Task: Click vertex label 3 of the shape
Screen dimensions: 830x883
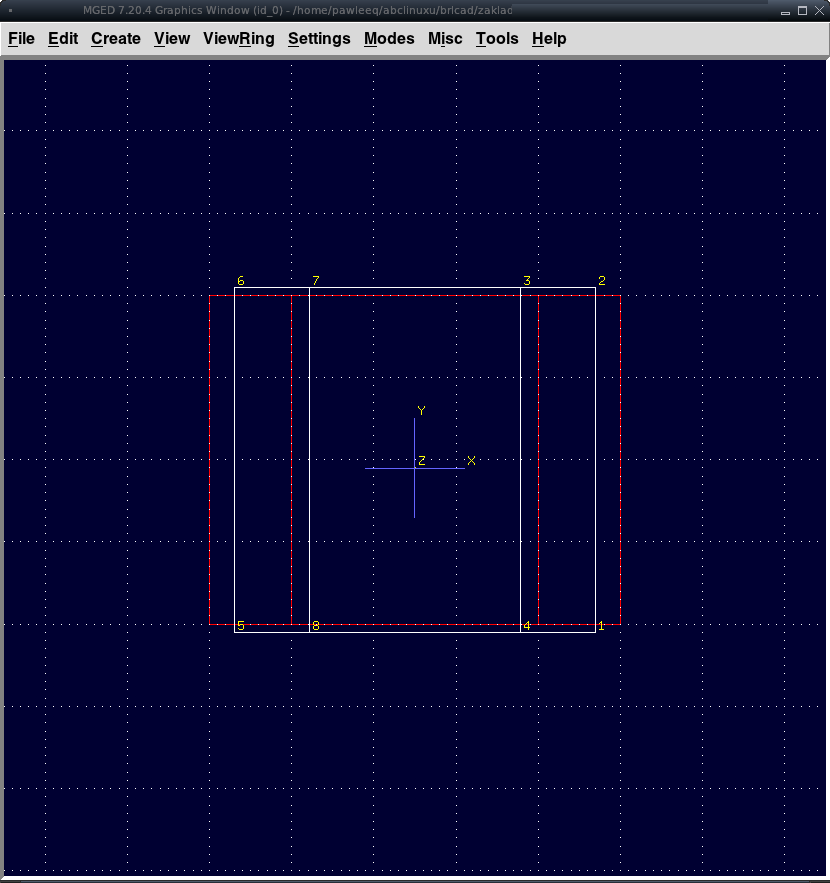Action: click(x=527, y=280)
